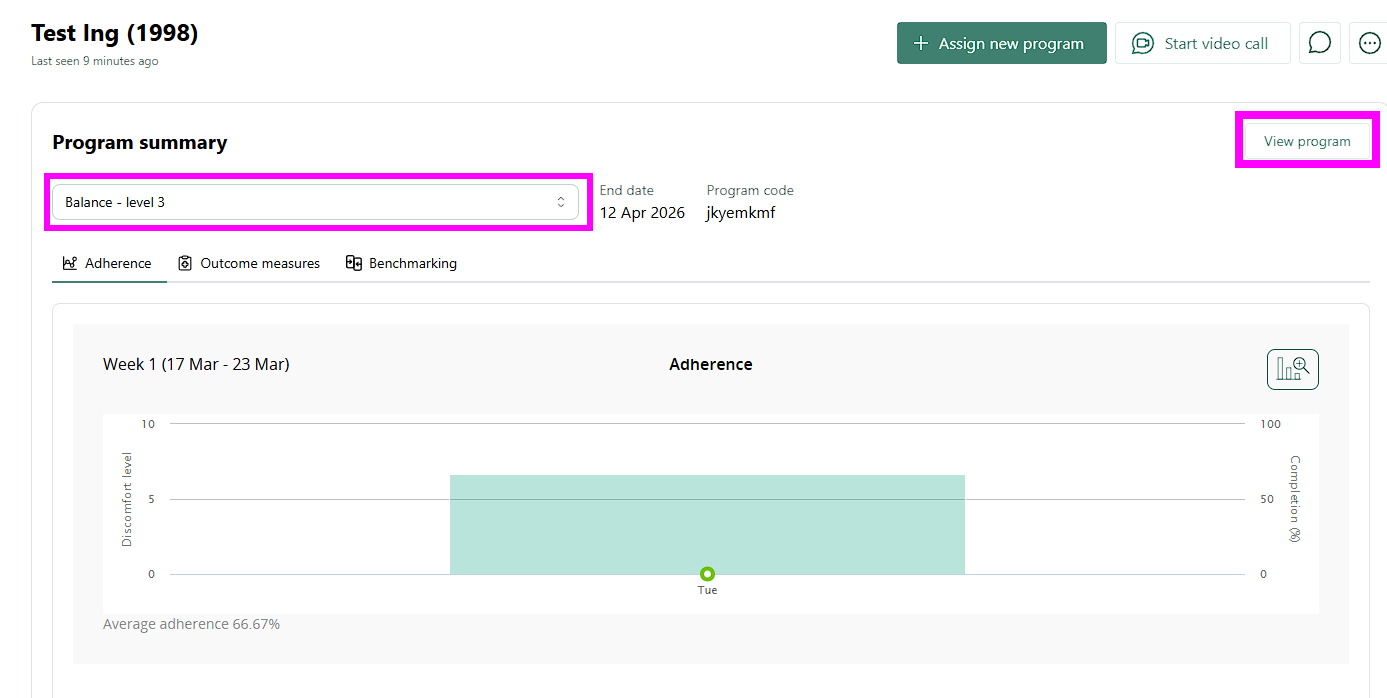Switch to the Outcome measures tab
1387x698 pixels.
pyautogui.click(x=250, y=263)
